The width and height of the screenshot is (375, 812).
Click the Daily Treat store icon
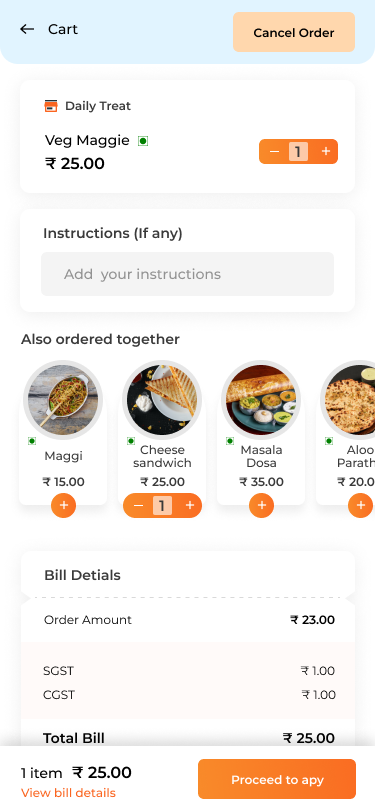pyautogui.click(x=51, y=106)
